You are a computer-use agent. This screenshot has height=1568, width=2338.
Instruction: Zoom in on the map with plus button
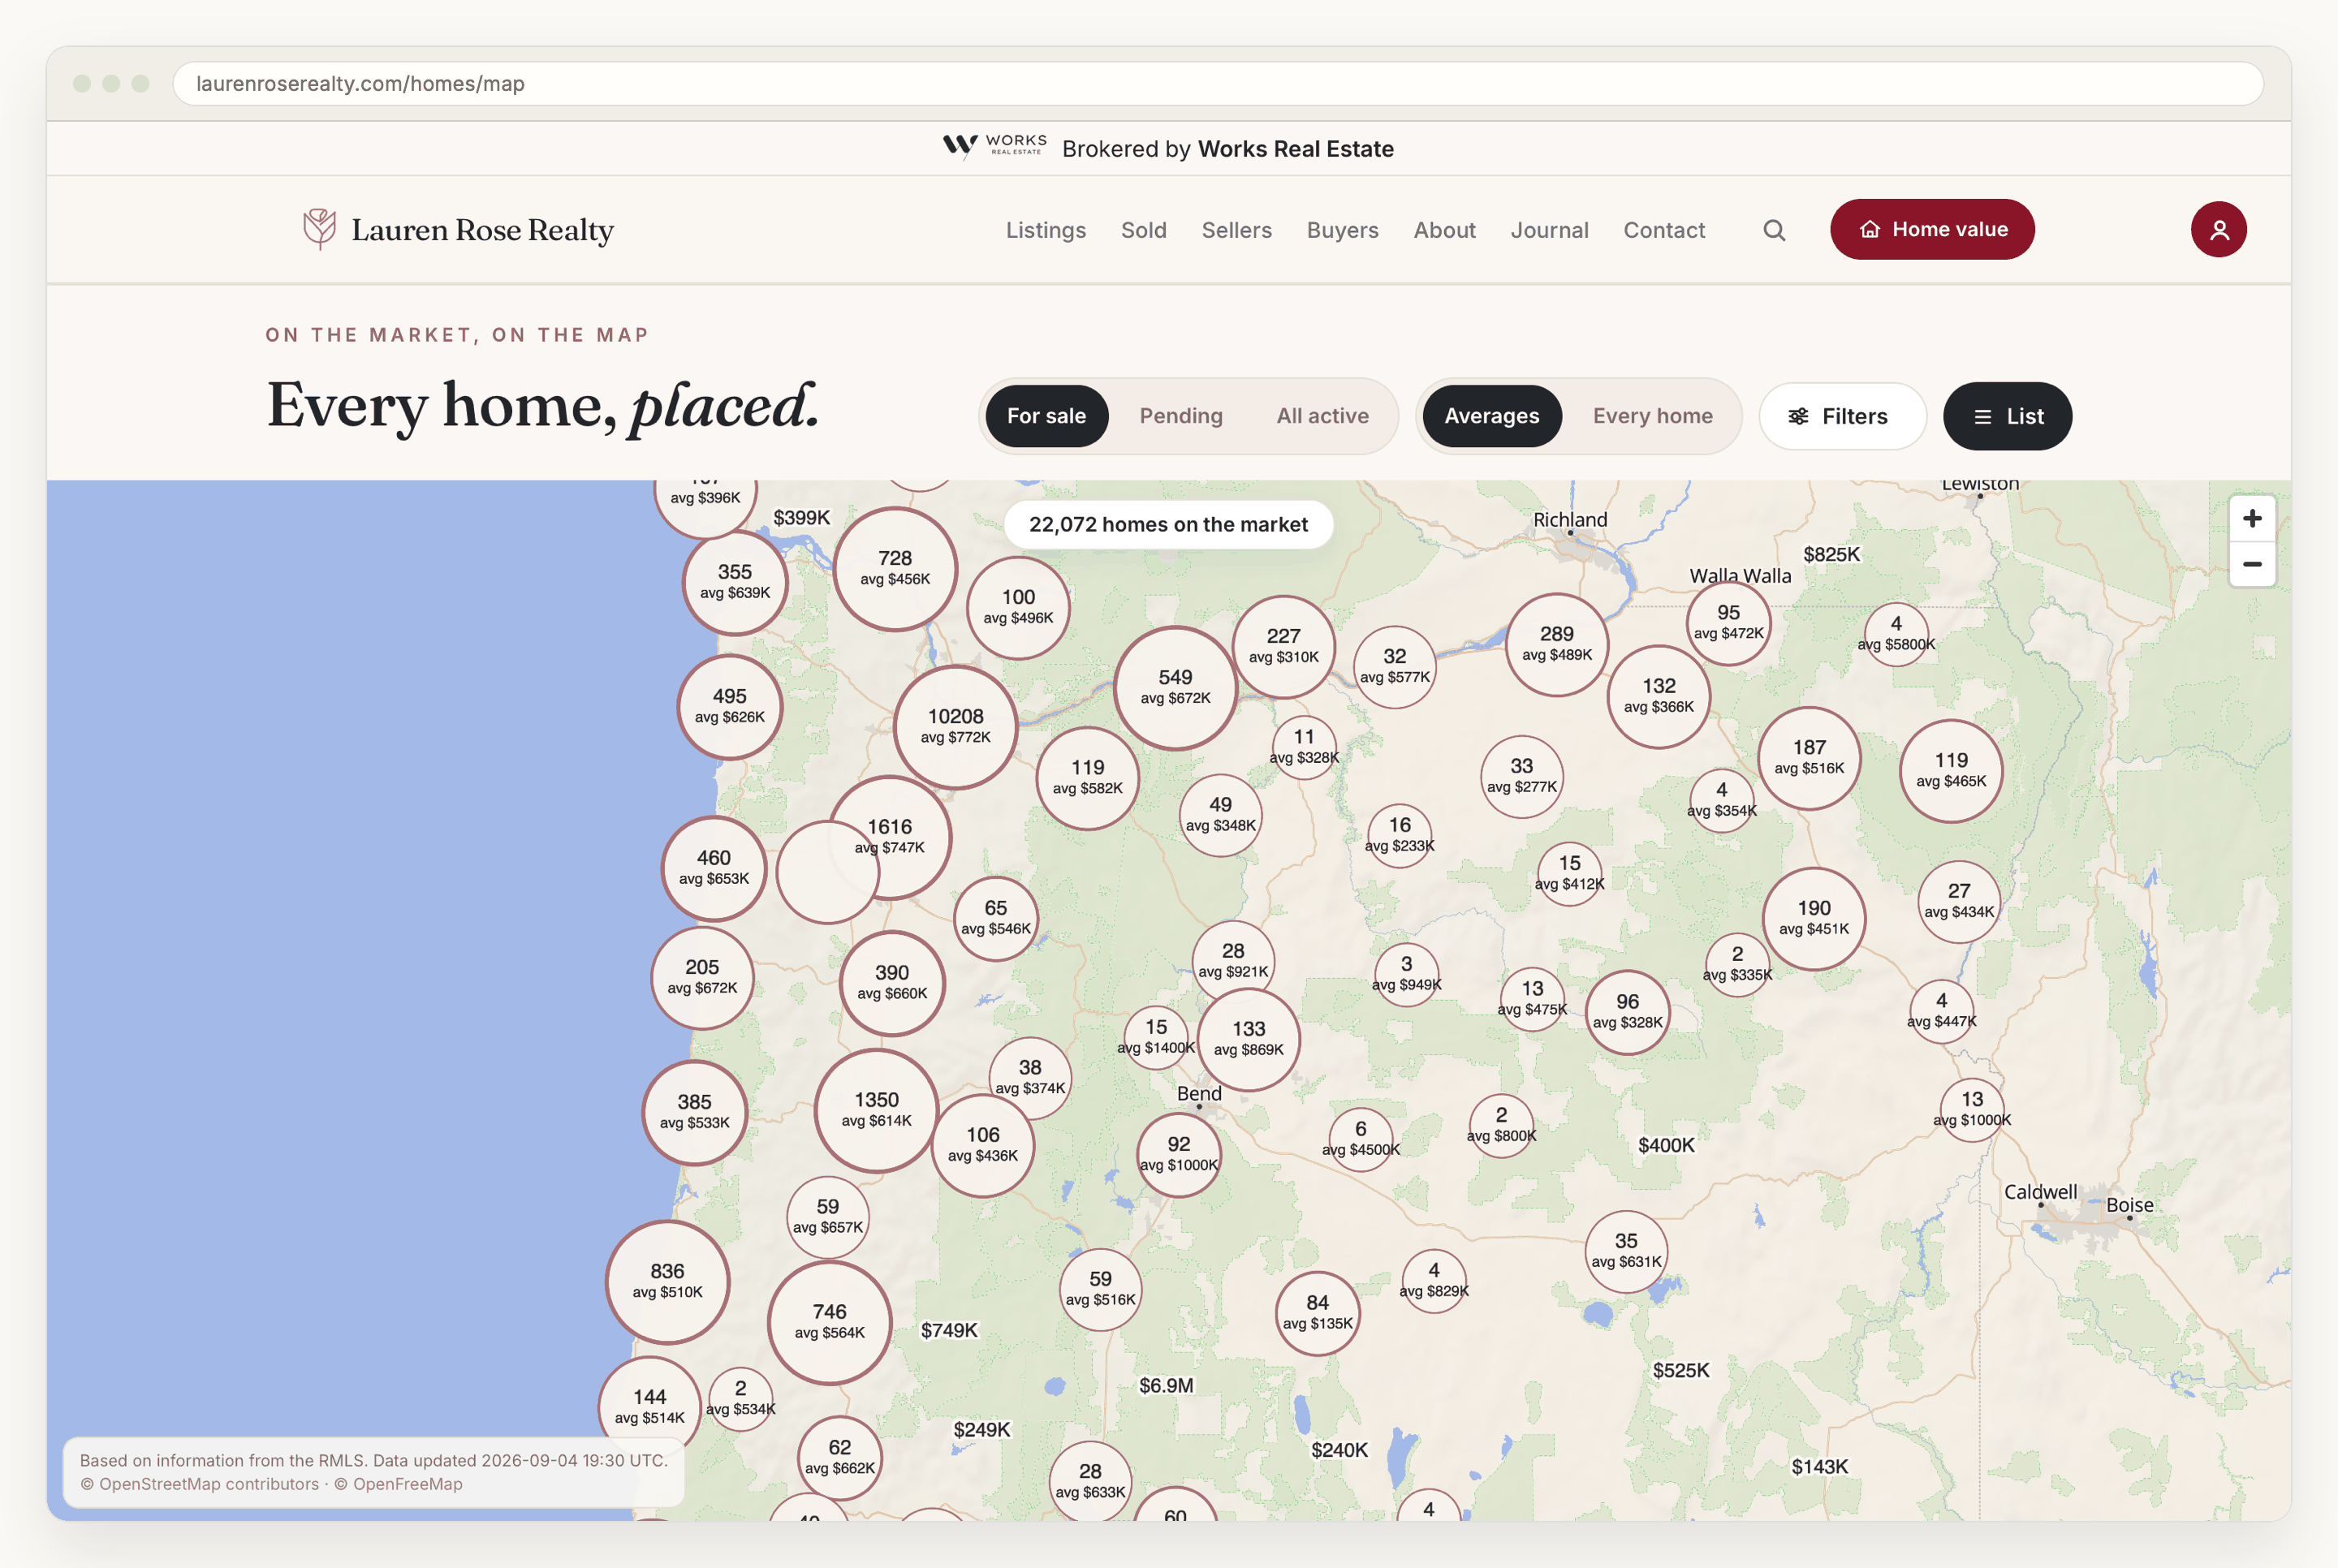(x=2252, y=518)
